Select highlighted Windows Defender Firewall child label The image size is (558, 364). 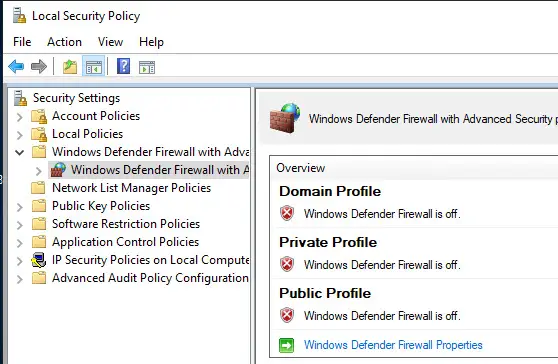(x=160, y=170)
